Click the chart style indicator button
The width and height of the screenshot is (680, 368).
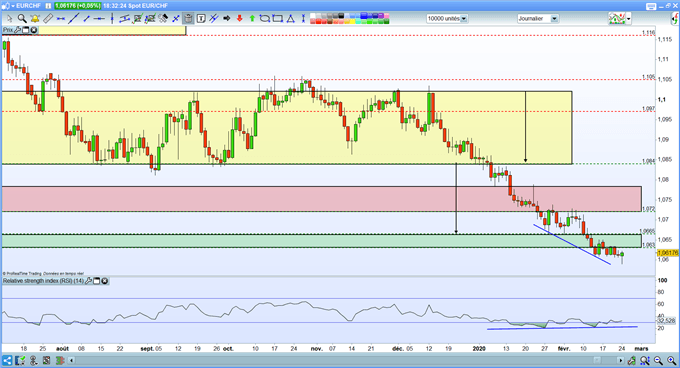click(617, 19)
